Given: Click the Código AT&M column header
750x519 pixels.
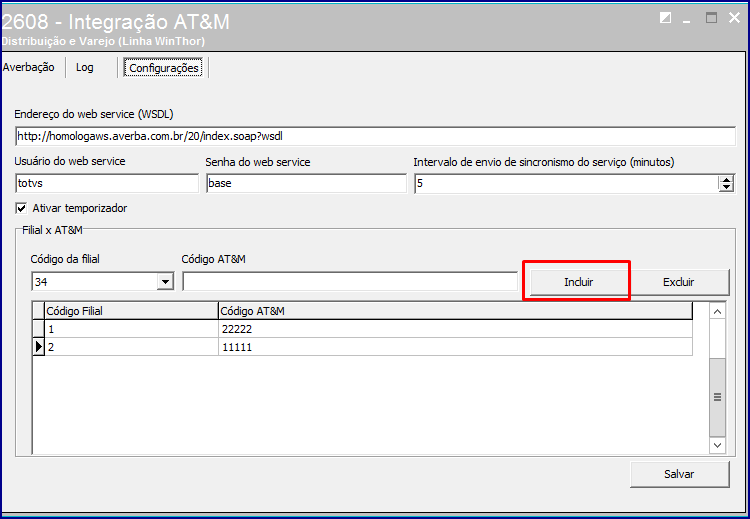Looking at the screenshot, I should (455, 311).
